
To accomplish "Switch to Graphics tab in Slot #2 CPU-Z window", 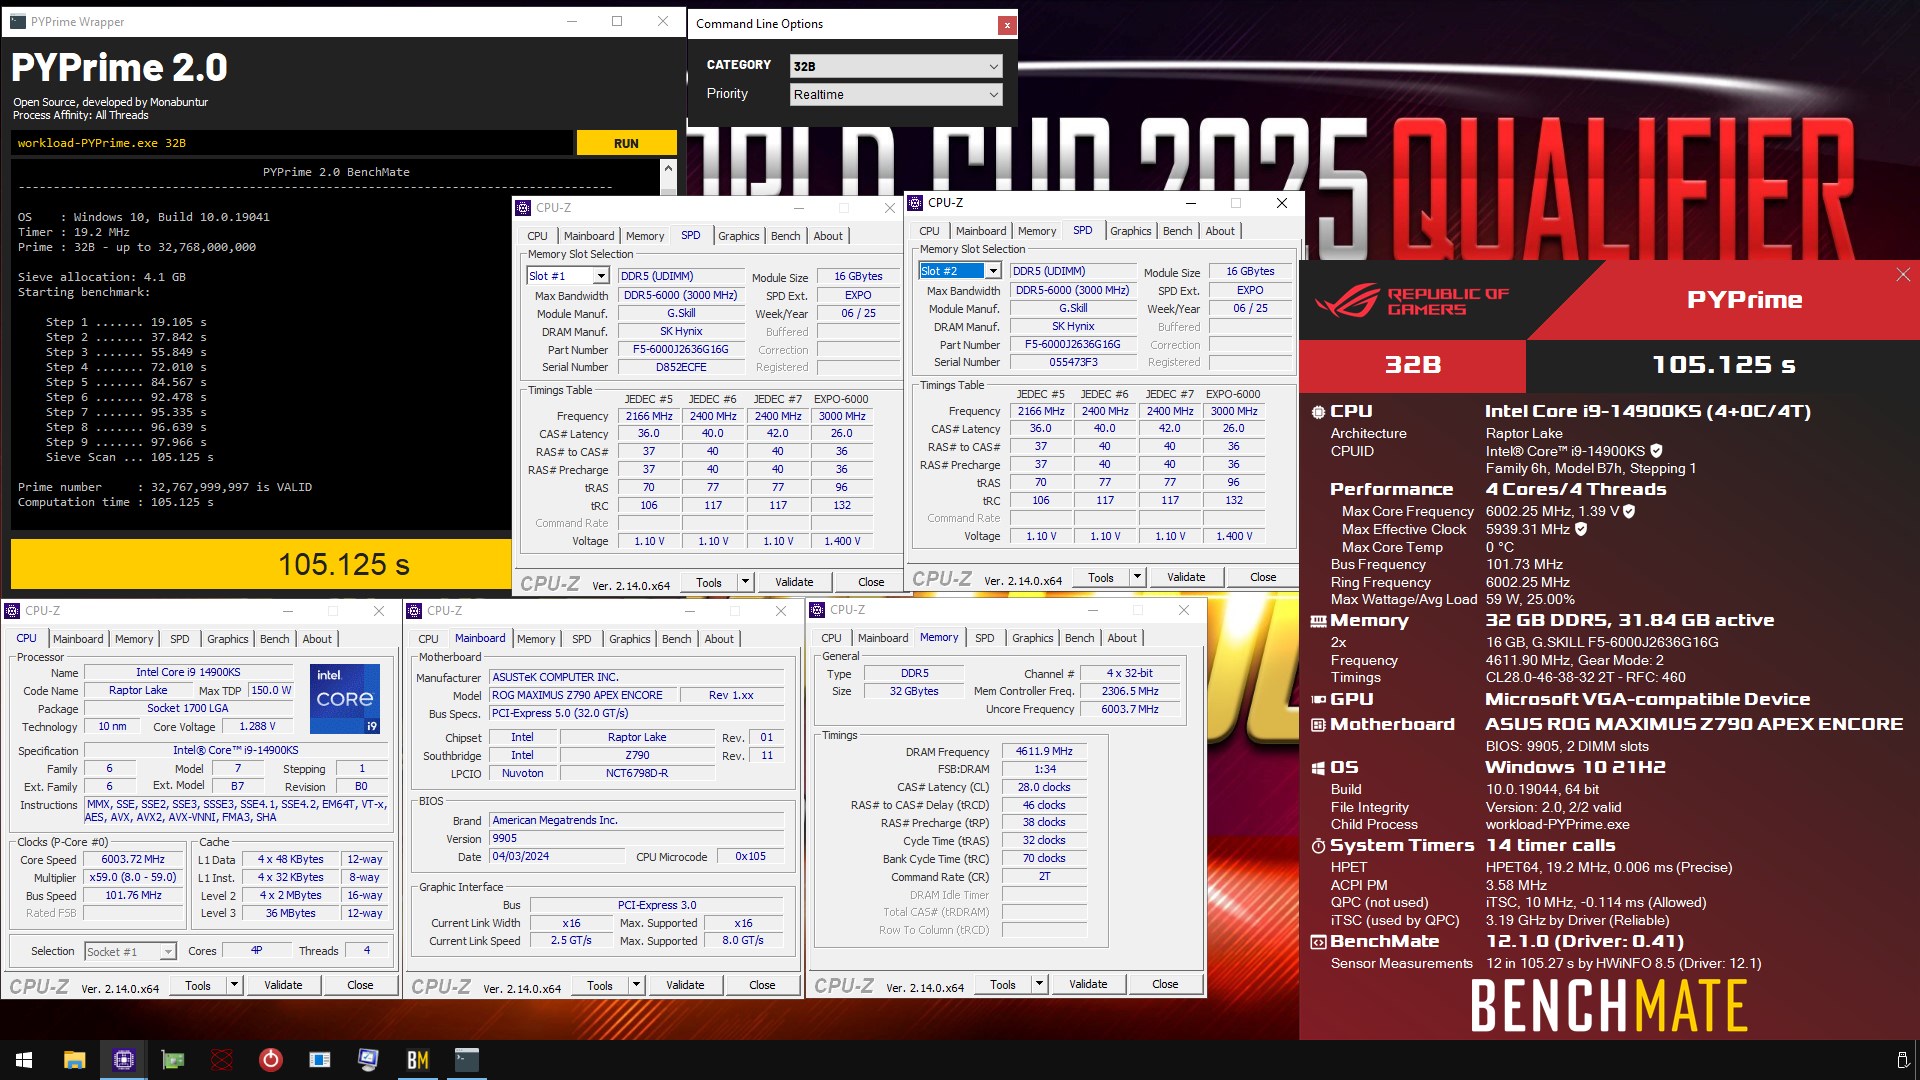I will 1131,231.
